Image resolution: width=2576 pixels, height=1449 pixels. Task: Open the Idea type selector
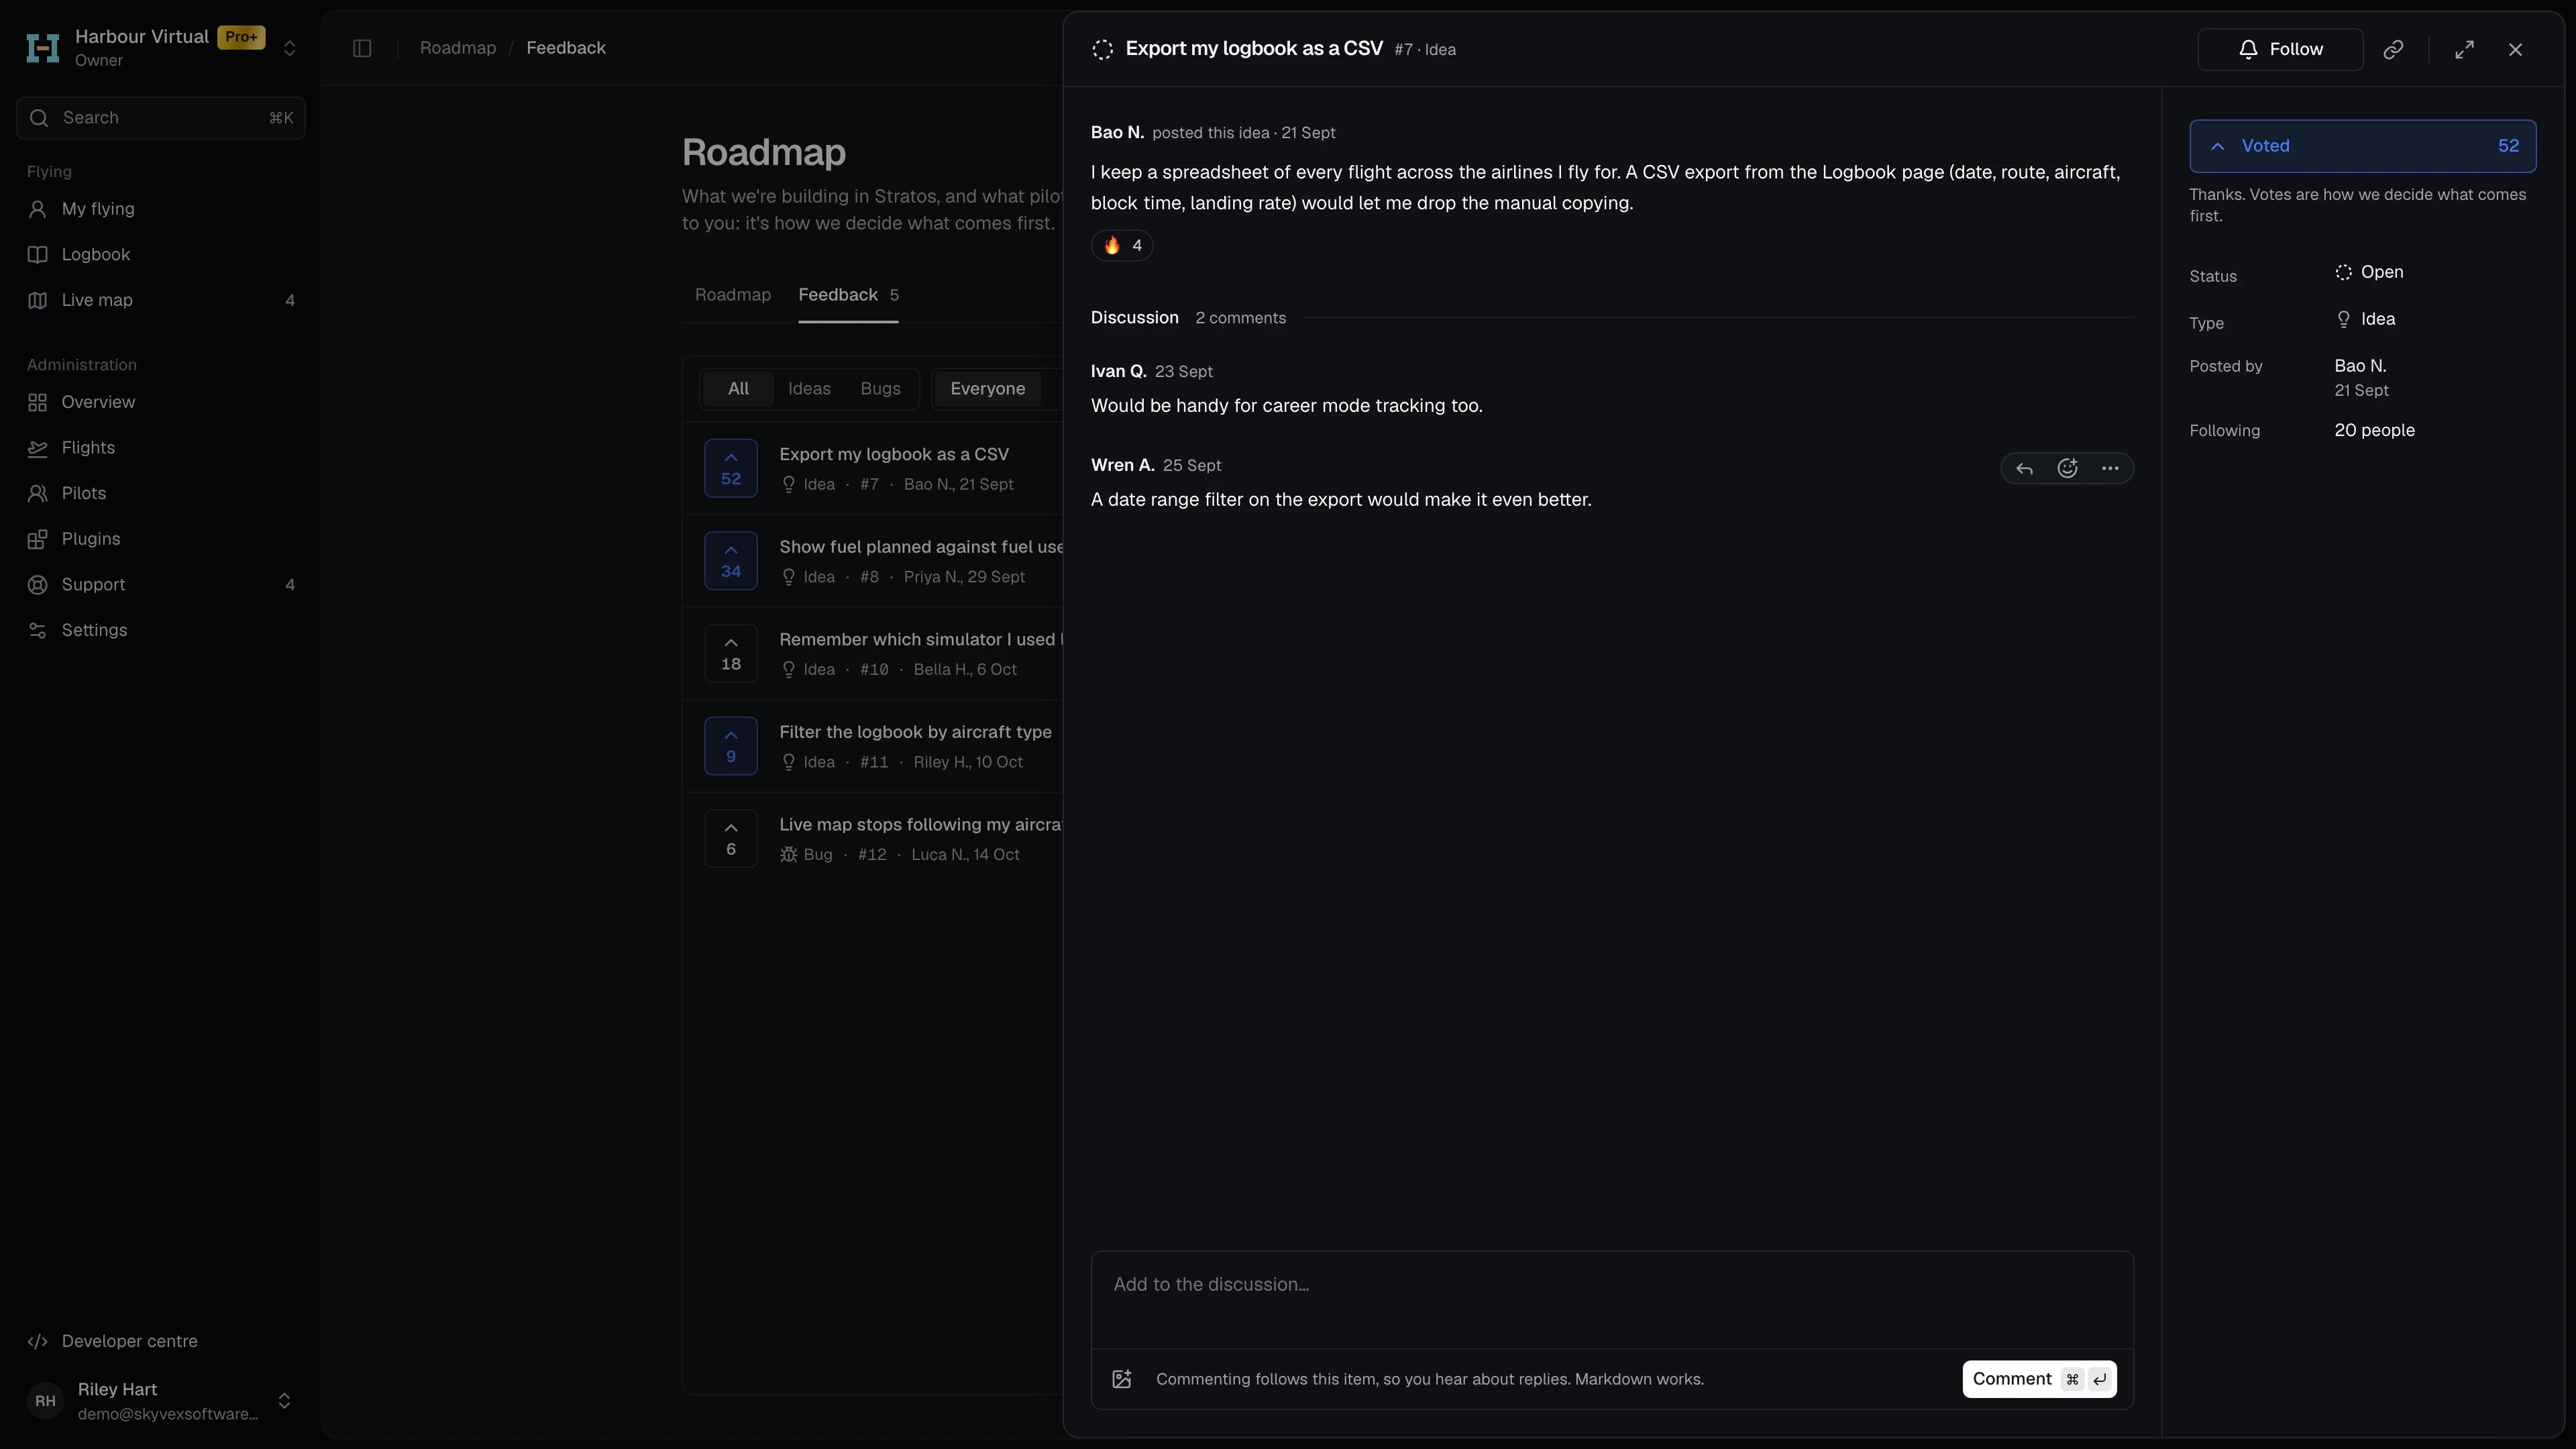[2365, 319]
